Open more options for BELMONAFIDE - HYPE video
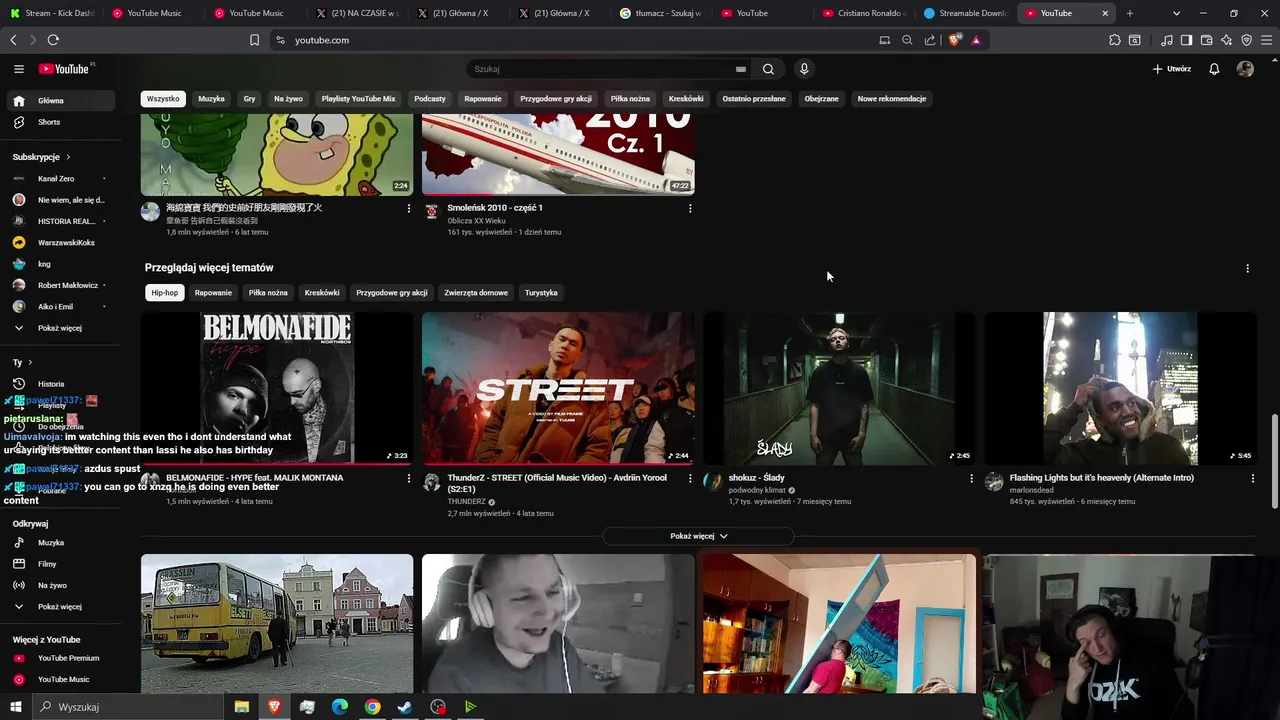This screenshot has width=1280, height=720. click(x=408, y=478)
